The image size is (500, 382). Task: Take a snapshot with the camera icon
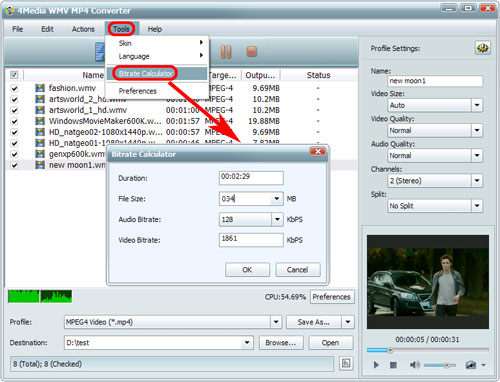(x=470, y=365)
